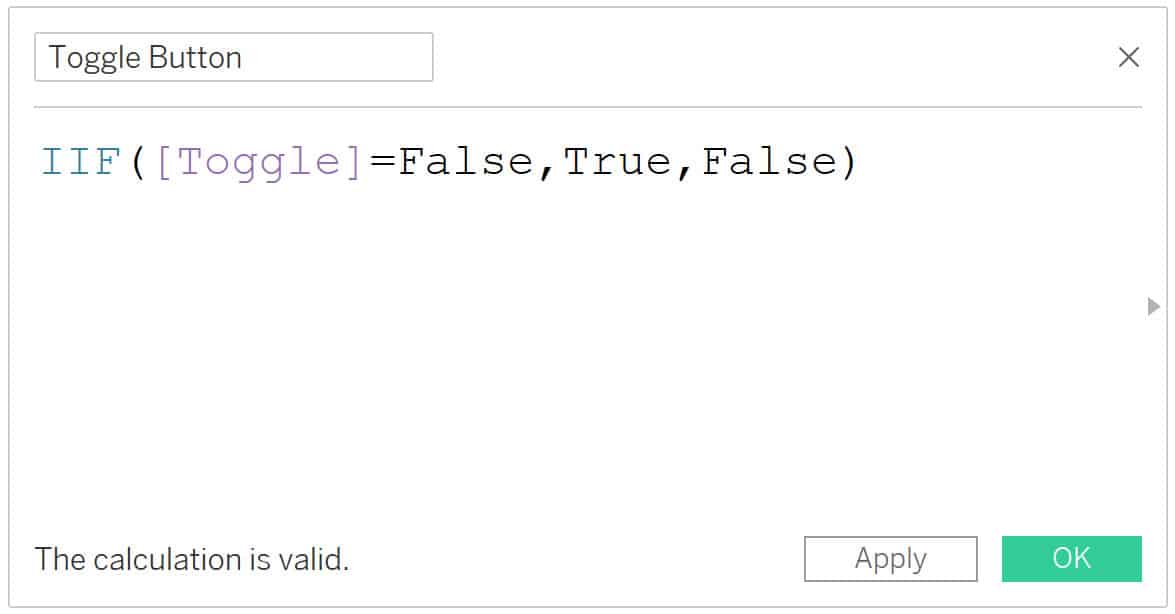
Task: Click the first False after the equals sign
Action: coord(465,162)
